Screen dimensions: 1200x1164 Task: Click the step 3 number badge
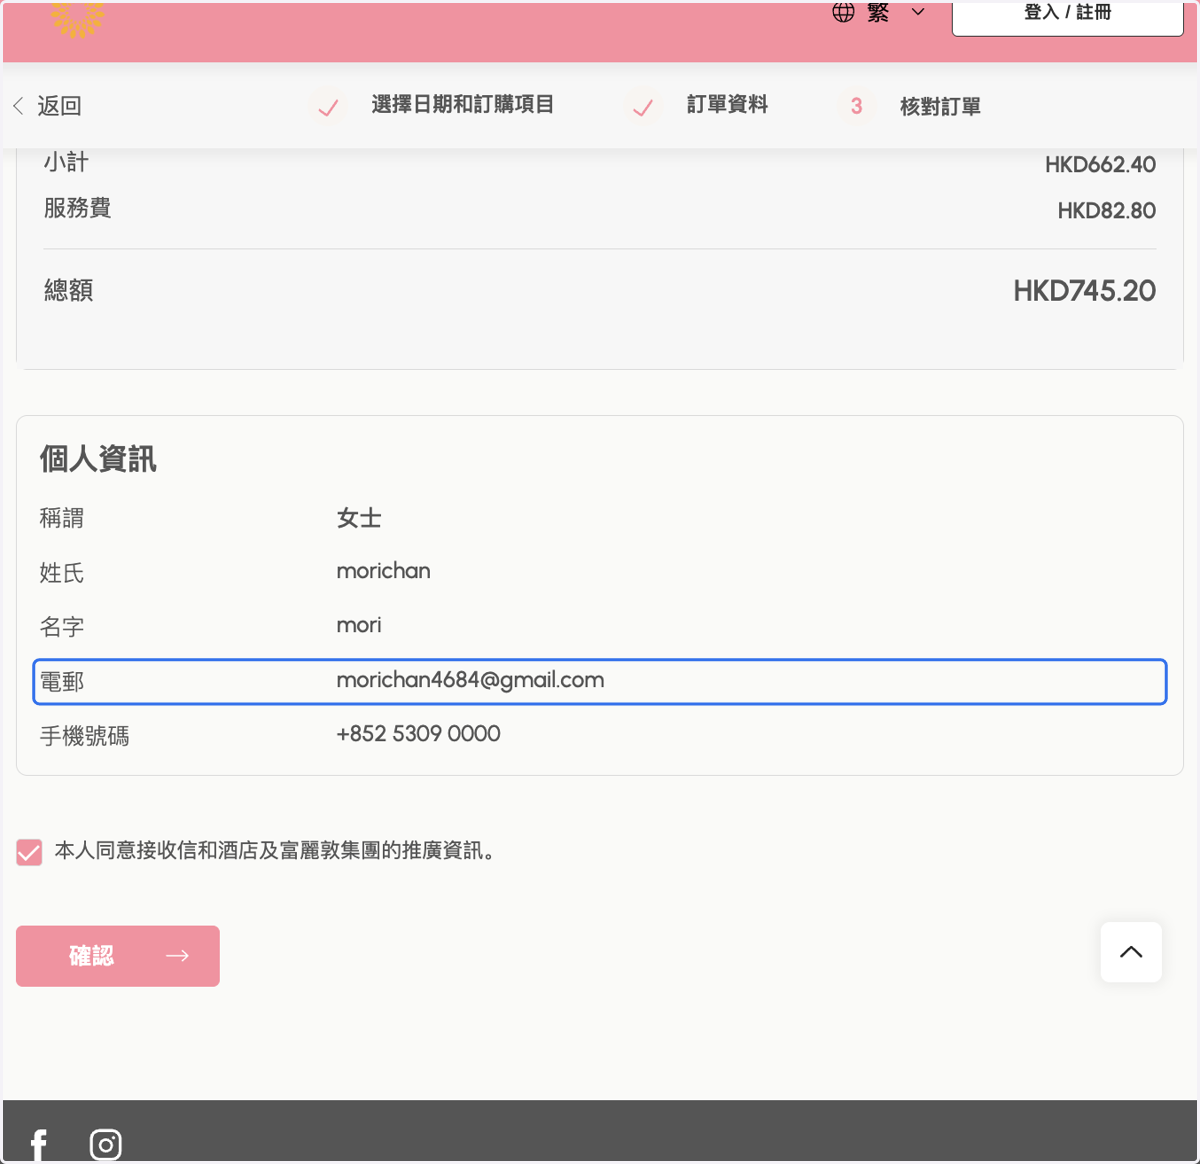tap(856, 106)
